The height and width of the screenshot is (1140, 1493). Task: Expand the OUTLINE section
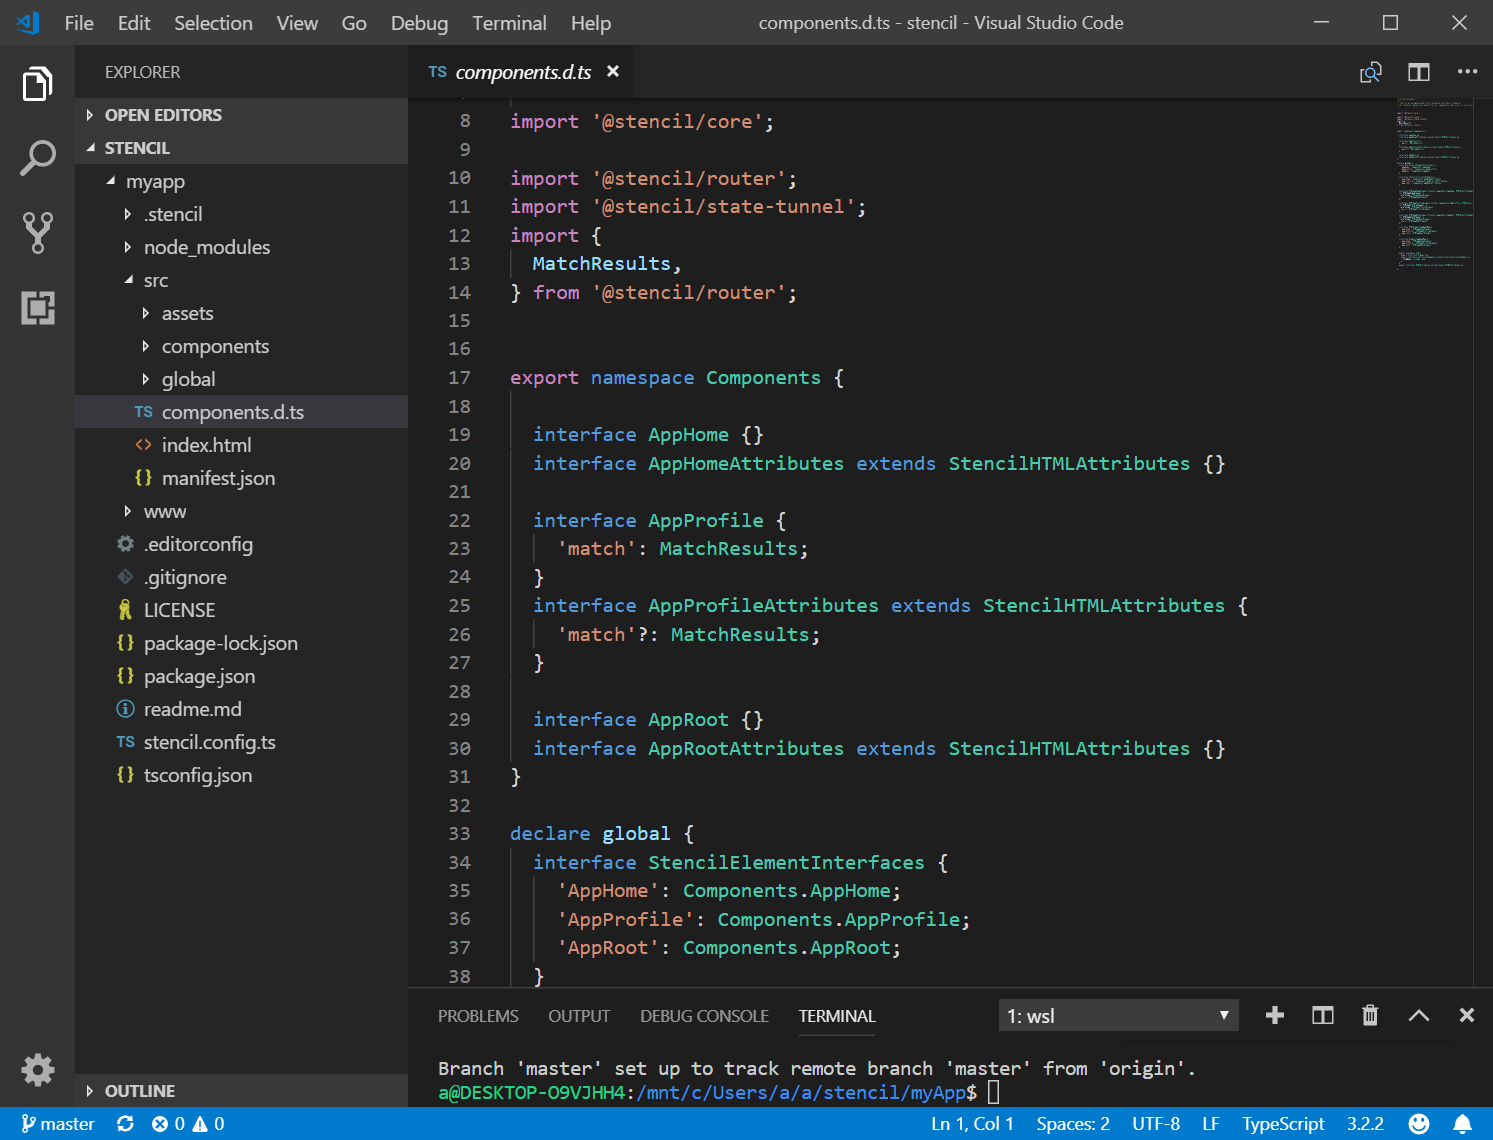139,1091
